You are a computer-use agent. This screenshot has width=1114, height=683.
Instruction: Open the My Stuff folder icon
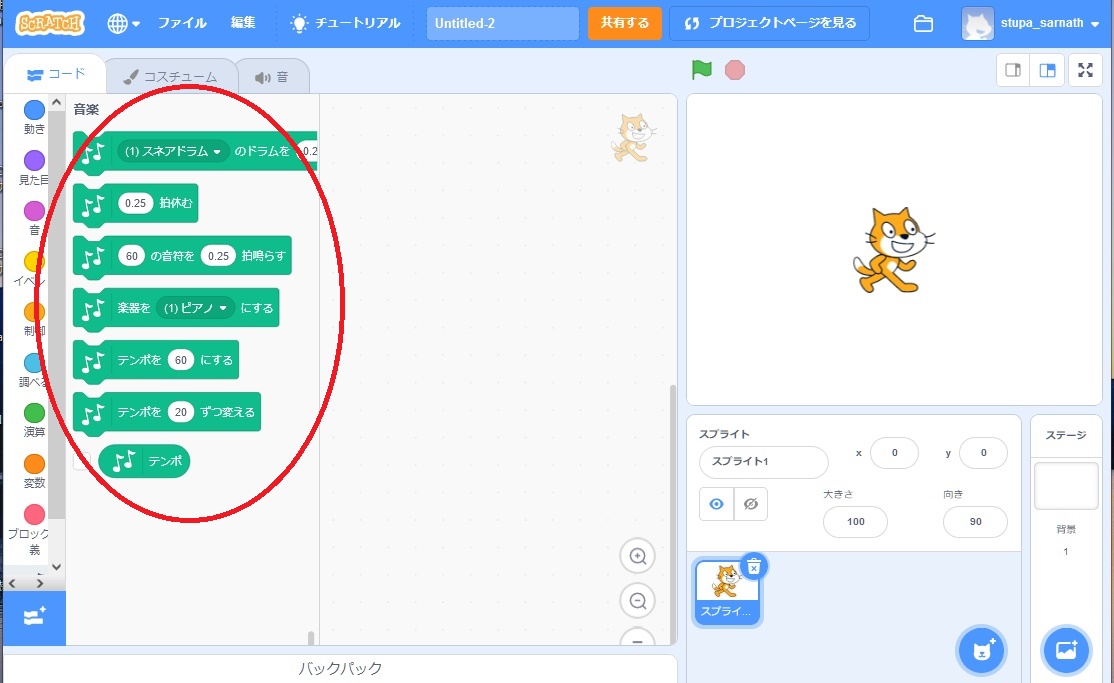pos(923,23)
